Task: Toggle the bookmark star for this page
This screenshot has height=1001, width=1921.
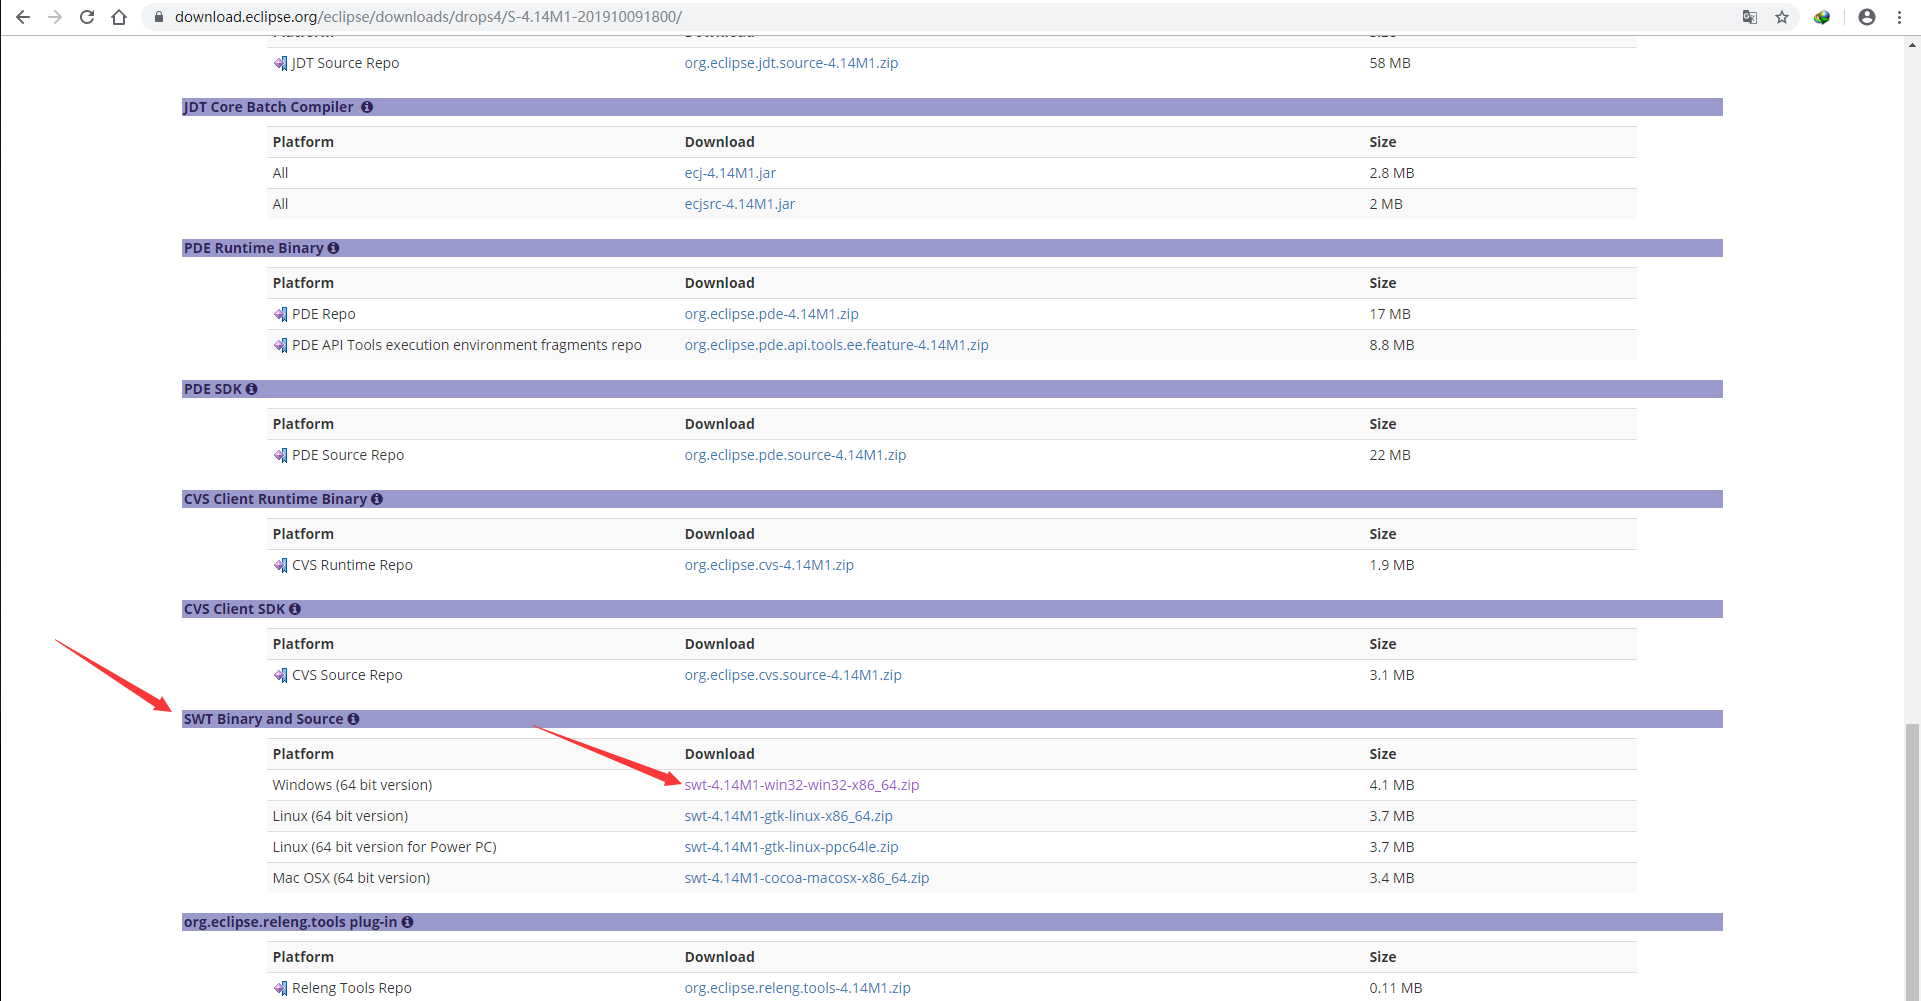Action: (1784, 17)
